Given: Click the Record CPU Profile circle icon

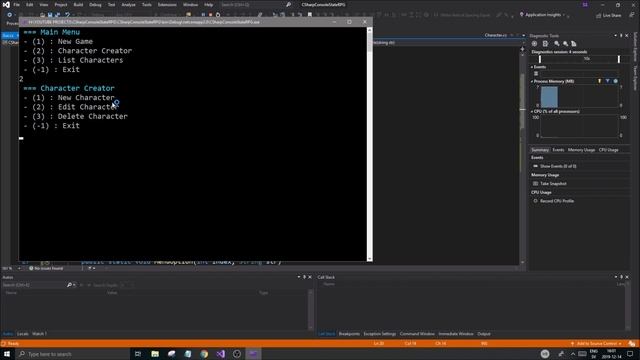Looking at the screenshot, I should pyautogui.click(x=536, y=201).
